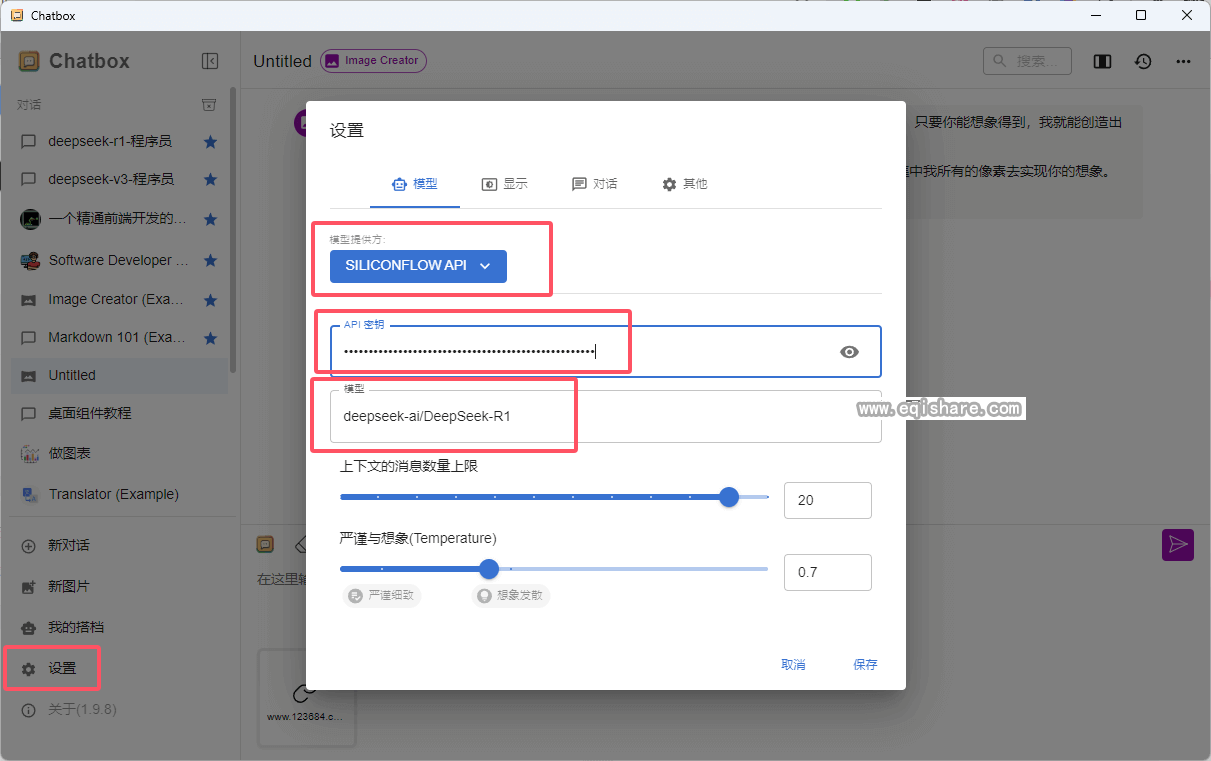1211x761 pixels.
Task: Switch to the 显示 settings tab
Action: 504,184
